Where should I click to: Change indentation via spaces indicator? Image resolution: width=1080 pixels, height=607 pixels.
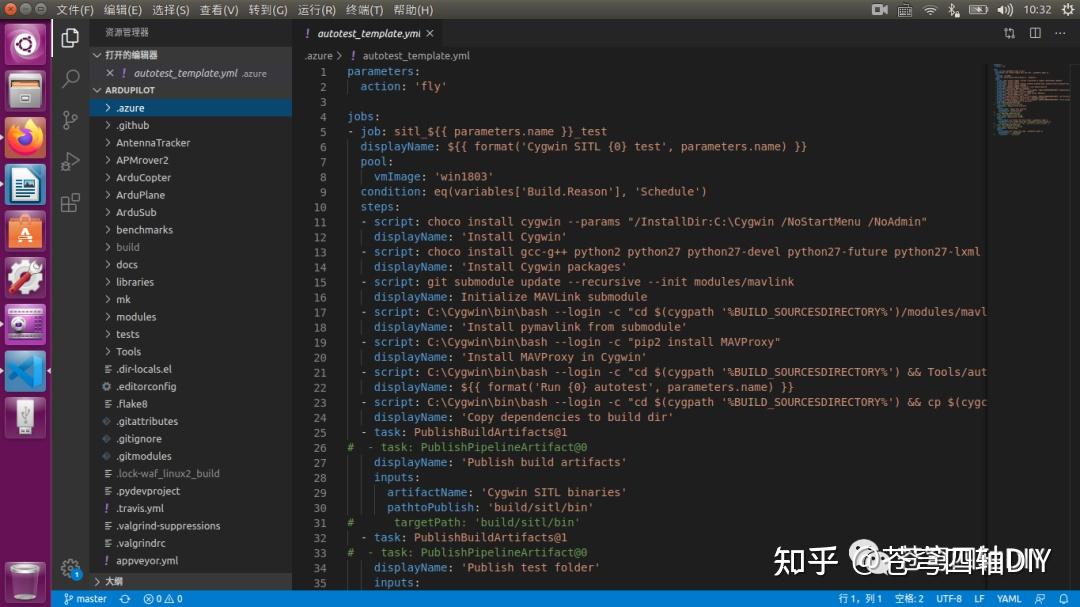908,599
